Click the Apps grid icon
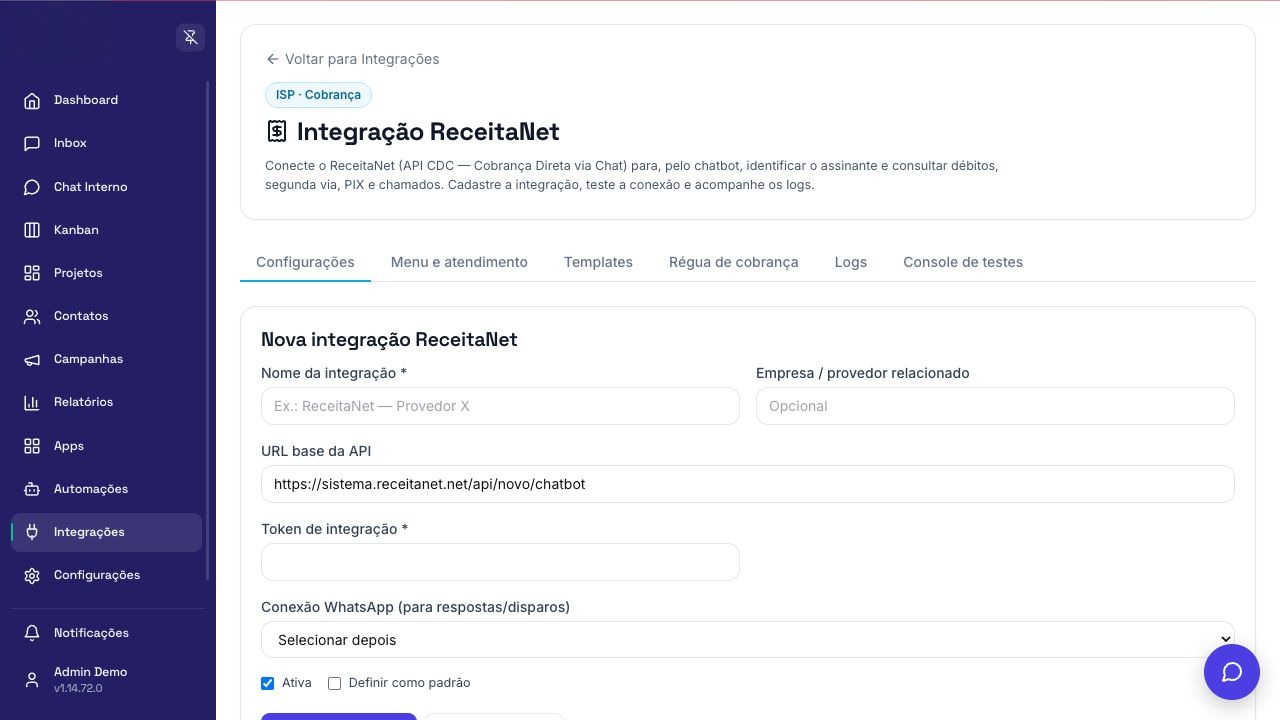Image resolution: width=1280 pixels, height=720 pixels. tap(32, 446)
